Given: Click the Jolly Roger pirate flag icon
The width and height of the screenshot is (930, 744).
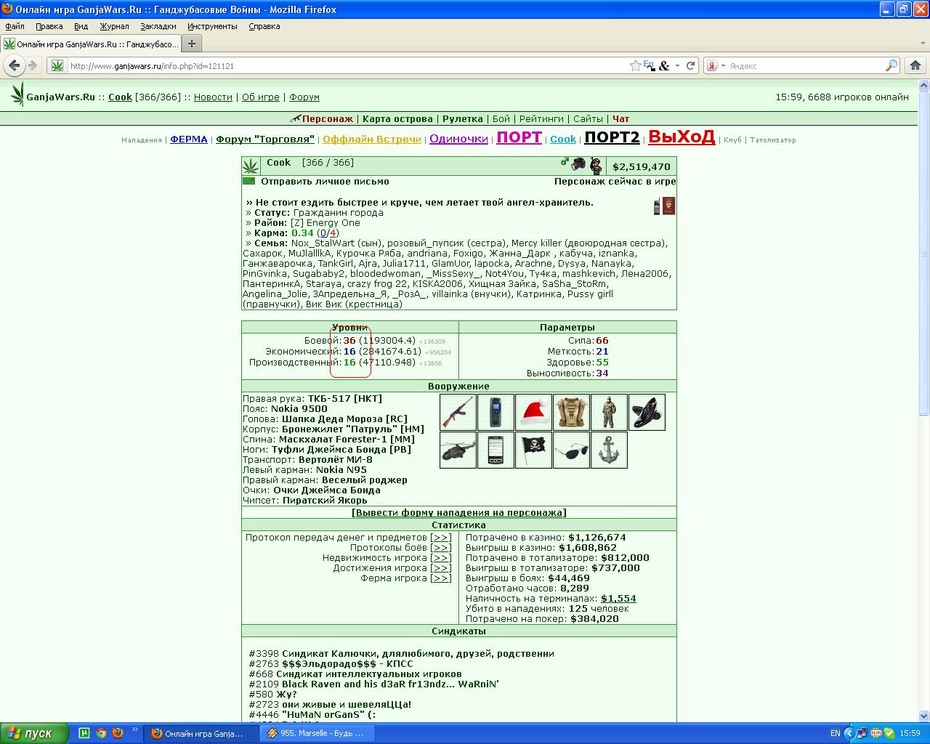Looking at the screenshot, I should click(x=533, y=450).
